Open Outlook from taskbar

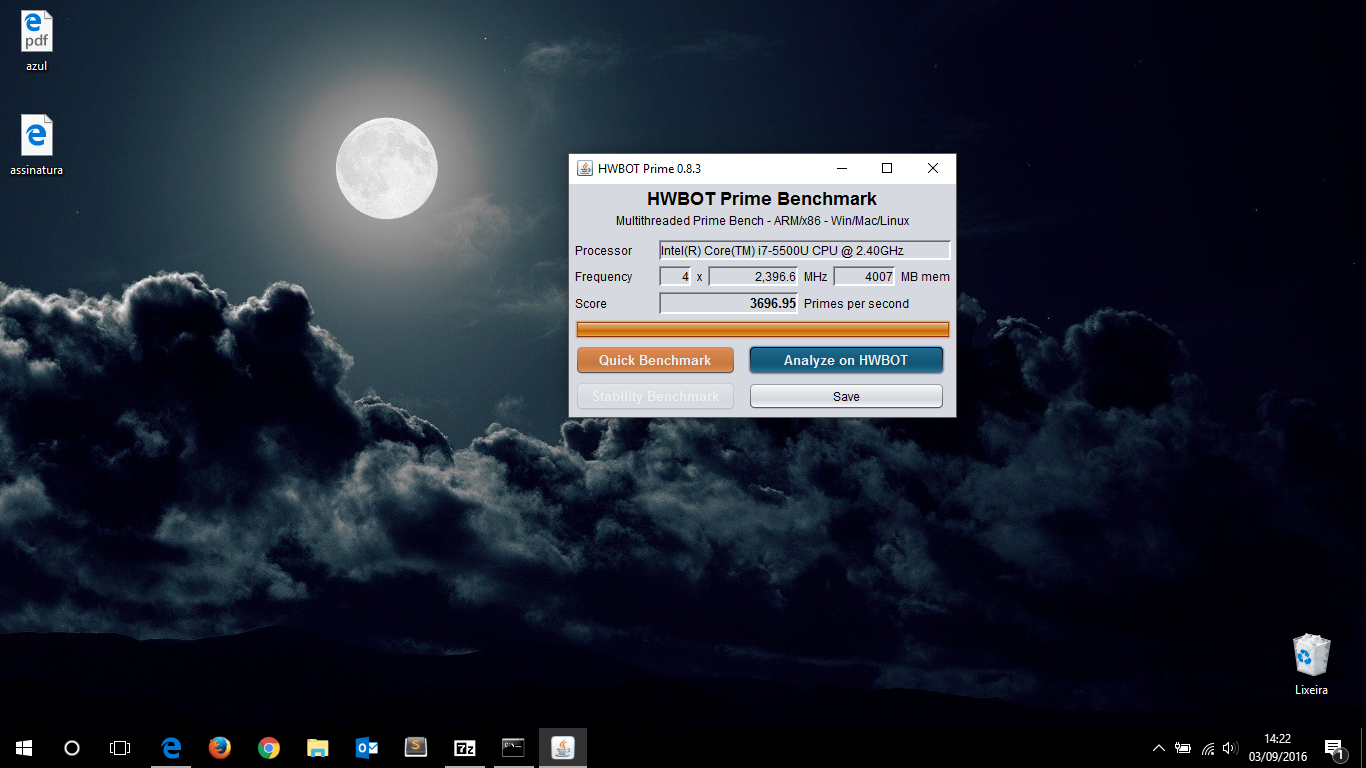366,748
